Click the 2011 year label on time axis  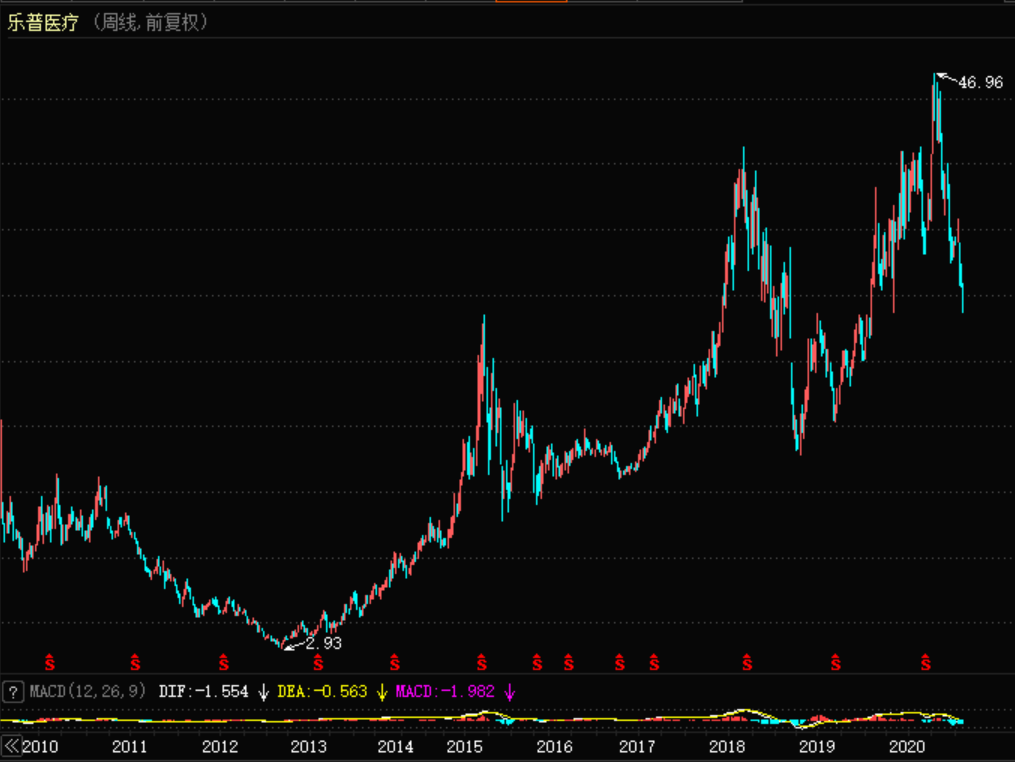click(129, 746)
